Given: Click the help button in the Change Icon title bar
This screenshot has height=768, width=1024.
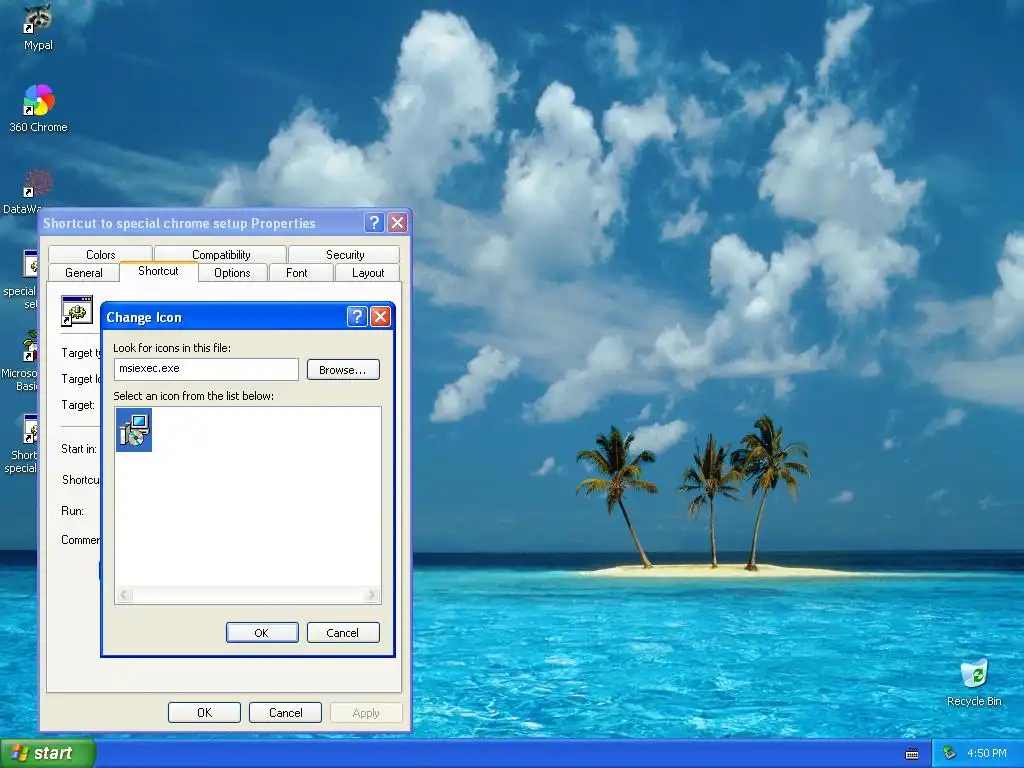Looking at the screenshot, I should pos(357,317).
